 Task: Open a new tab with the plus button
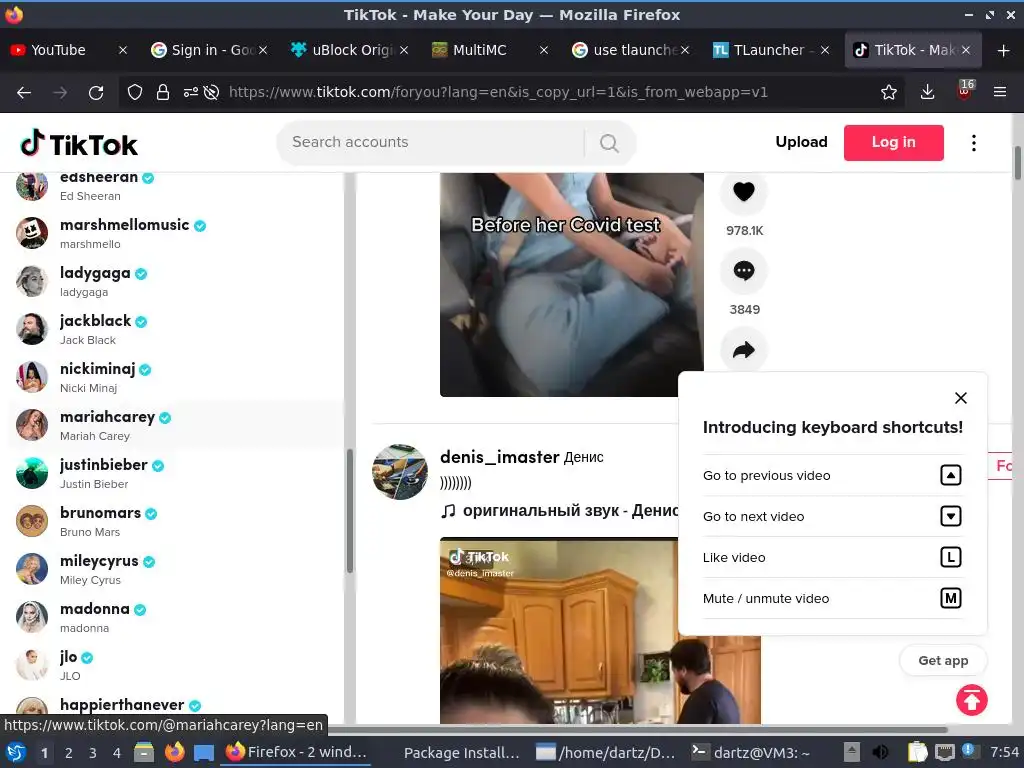pyautogui.click(x=1003, y=50)
